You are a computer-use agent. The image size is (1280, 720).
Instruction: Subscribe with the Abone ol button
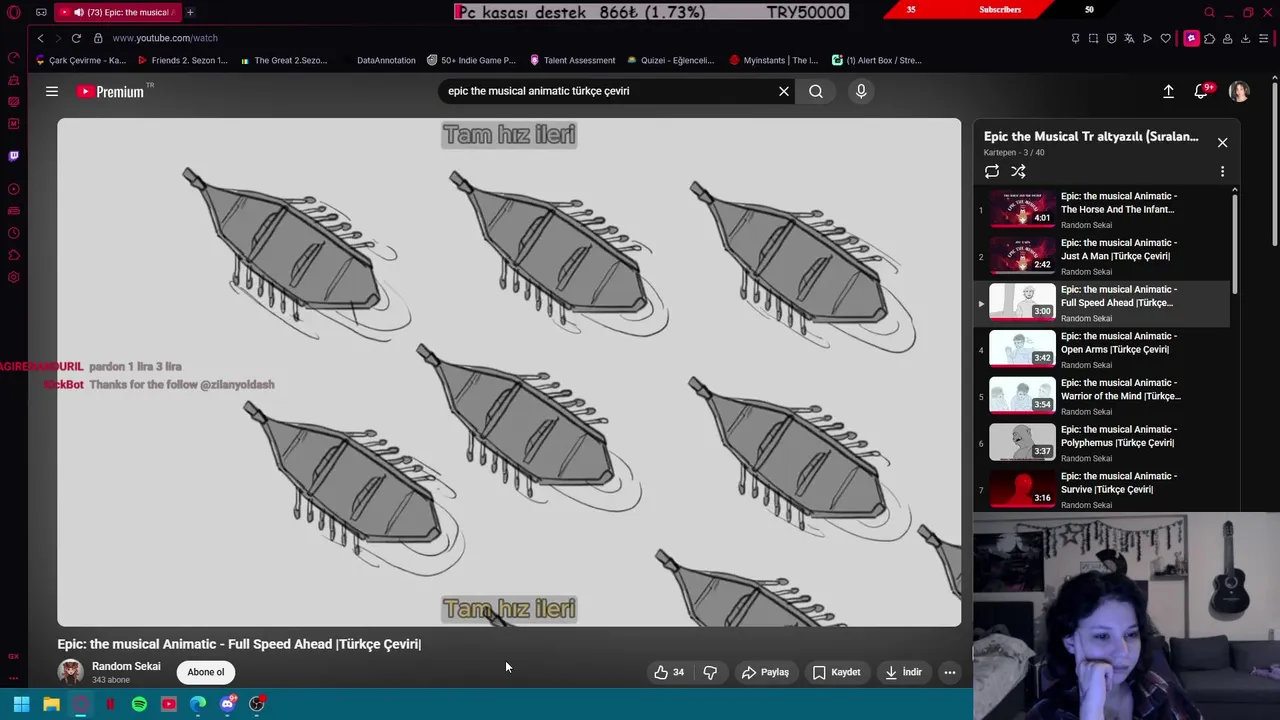[206, 672]
